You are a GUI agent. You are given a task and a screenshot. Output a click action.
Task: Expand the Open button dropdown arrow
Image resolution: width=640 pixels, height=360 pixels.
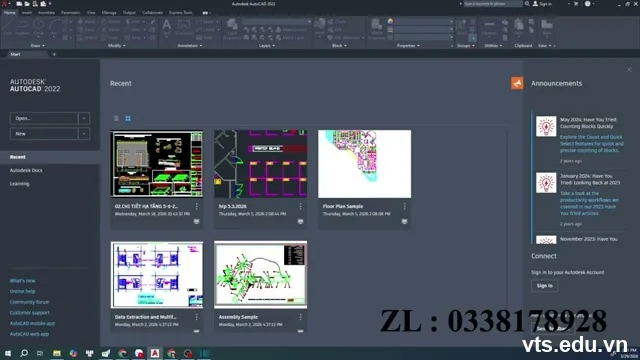84,118
